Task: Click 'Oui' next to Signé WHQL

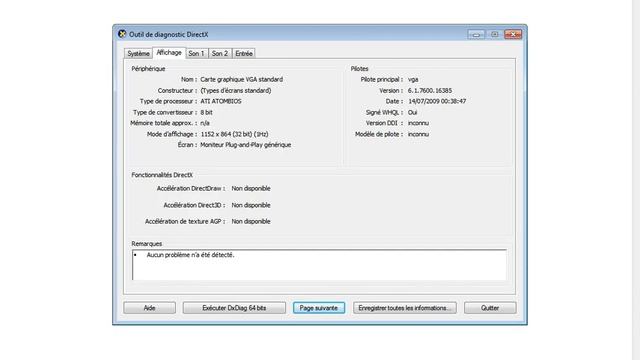Action: coord(412,112)
